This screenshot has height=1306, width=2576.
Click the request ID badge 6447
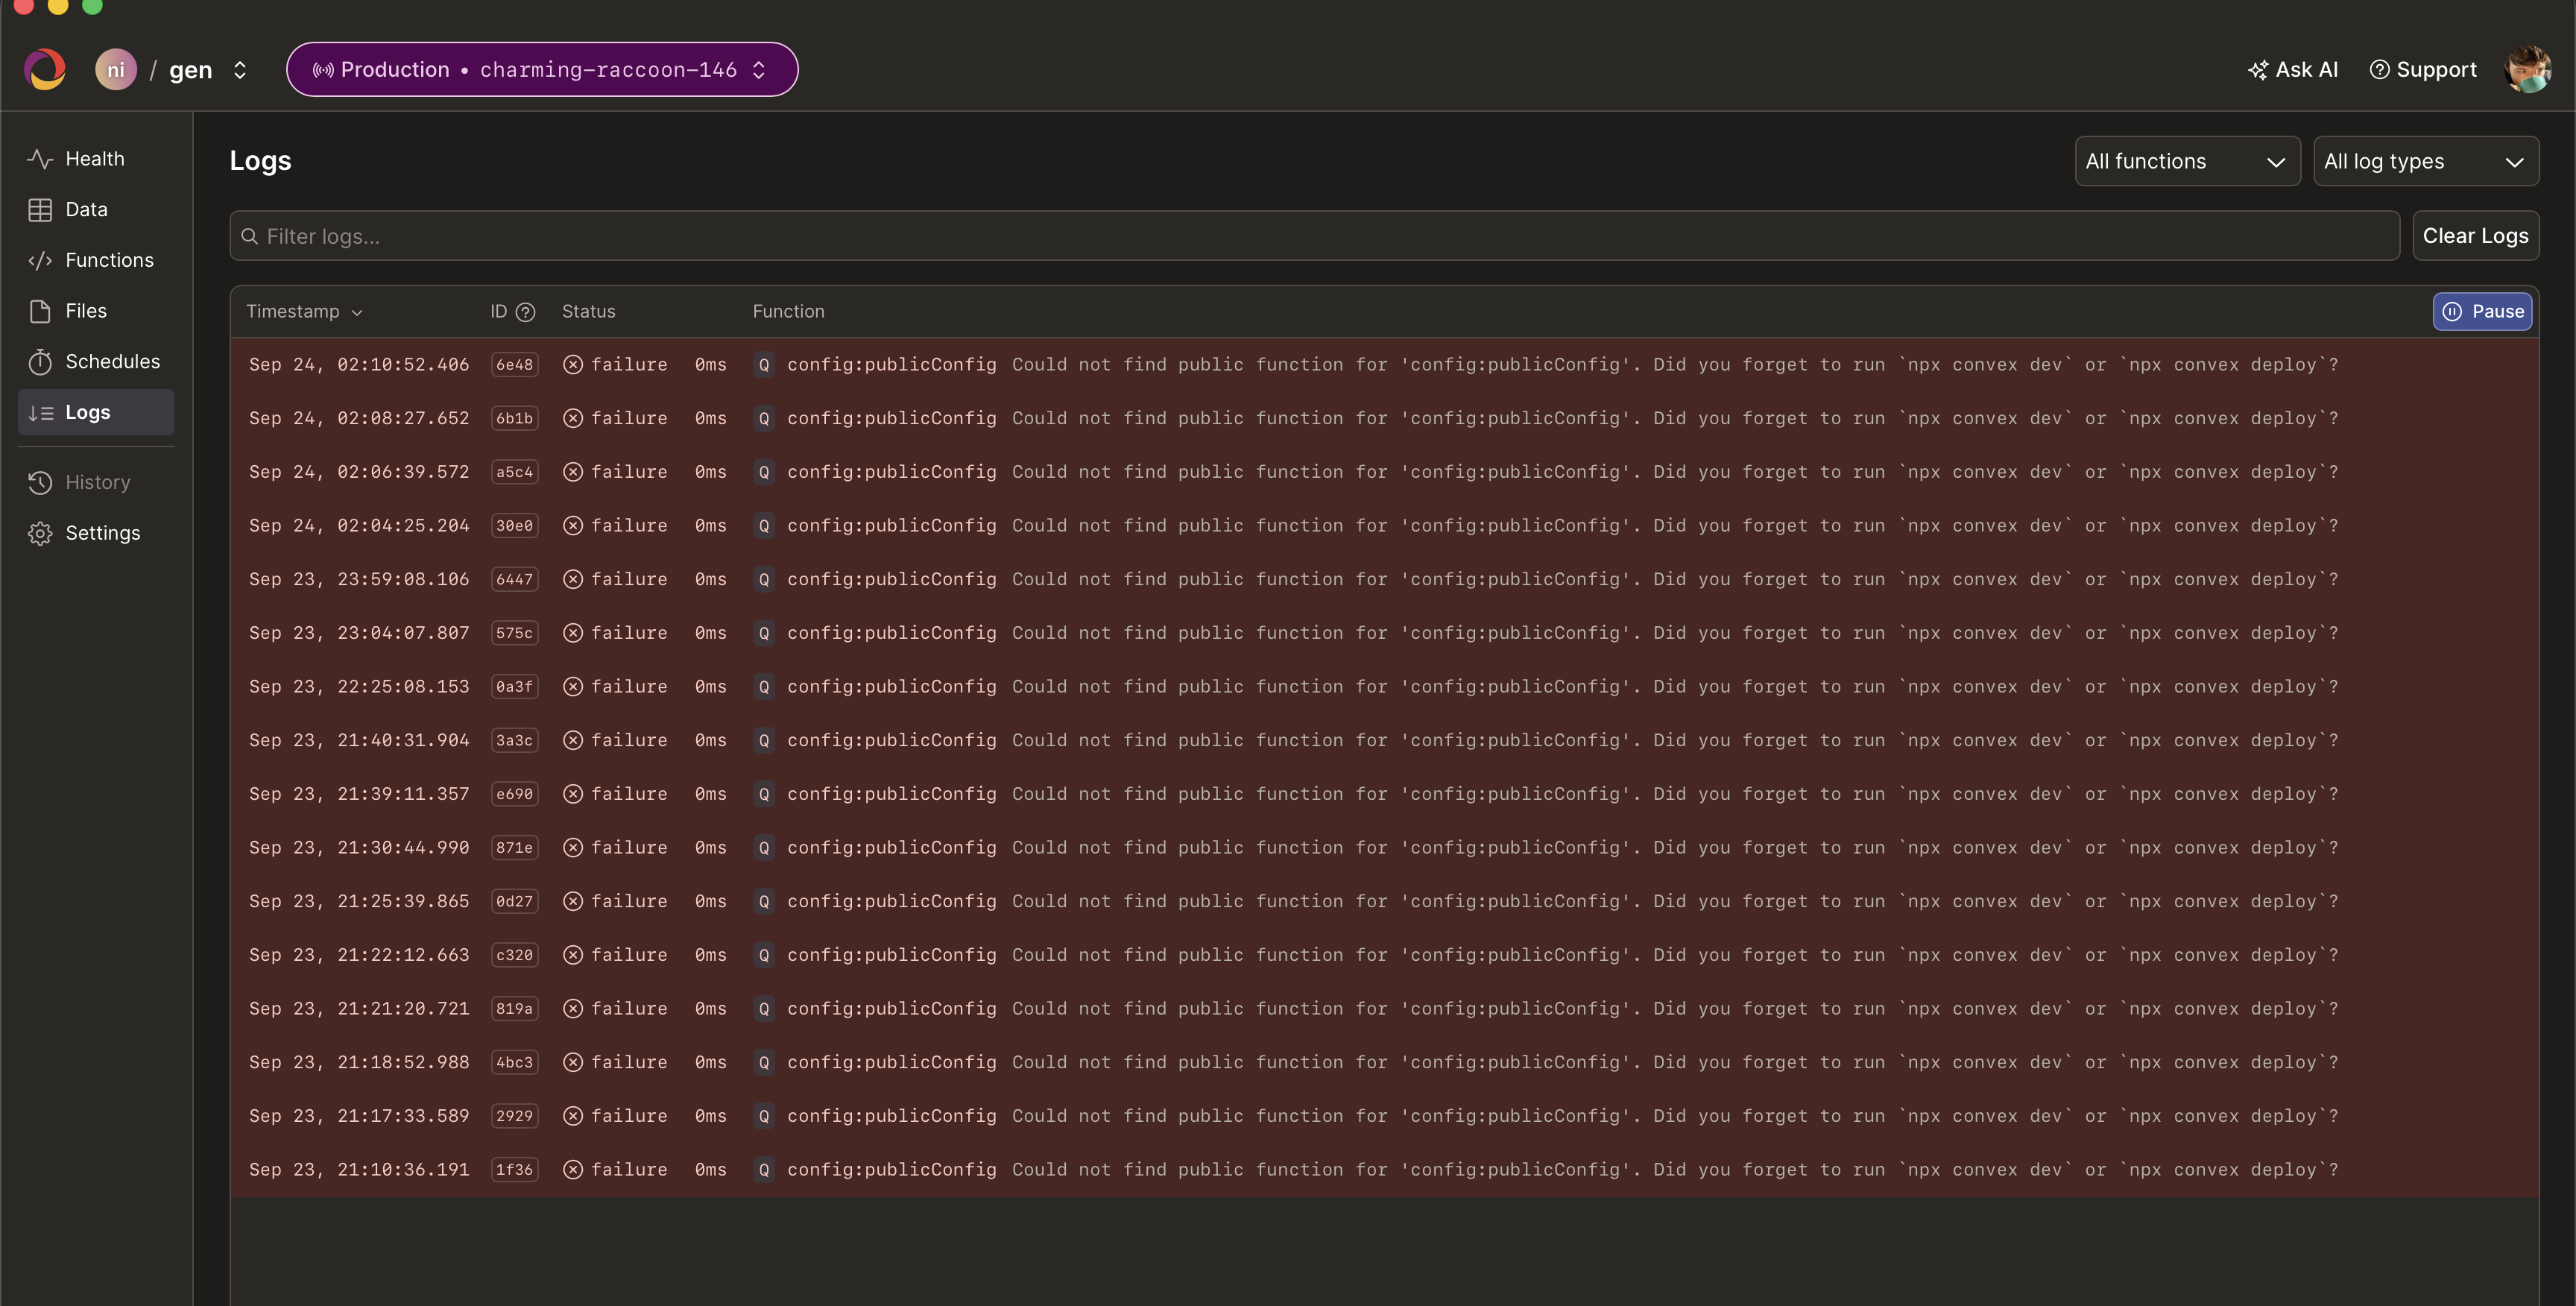pyautogui.click(x=514, y=579)
